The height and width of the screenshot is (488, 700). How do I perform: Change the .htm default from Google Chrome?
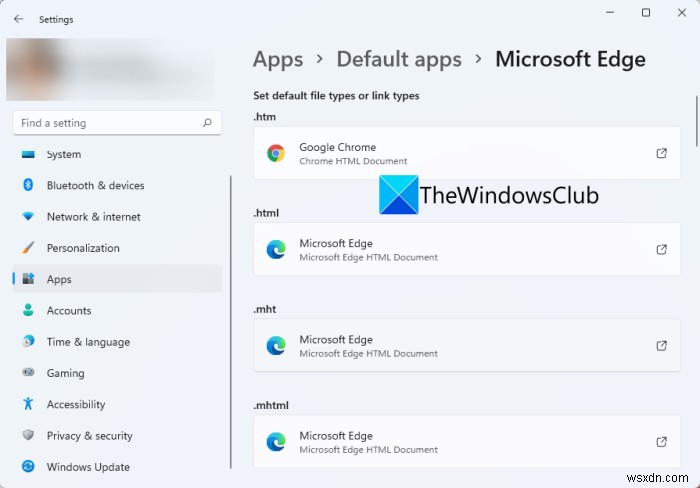[467, 153]
